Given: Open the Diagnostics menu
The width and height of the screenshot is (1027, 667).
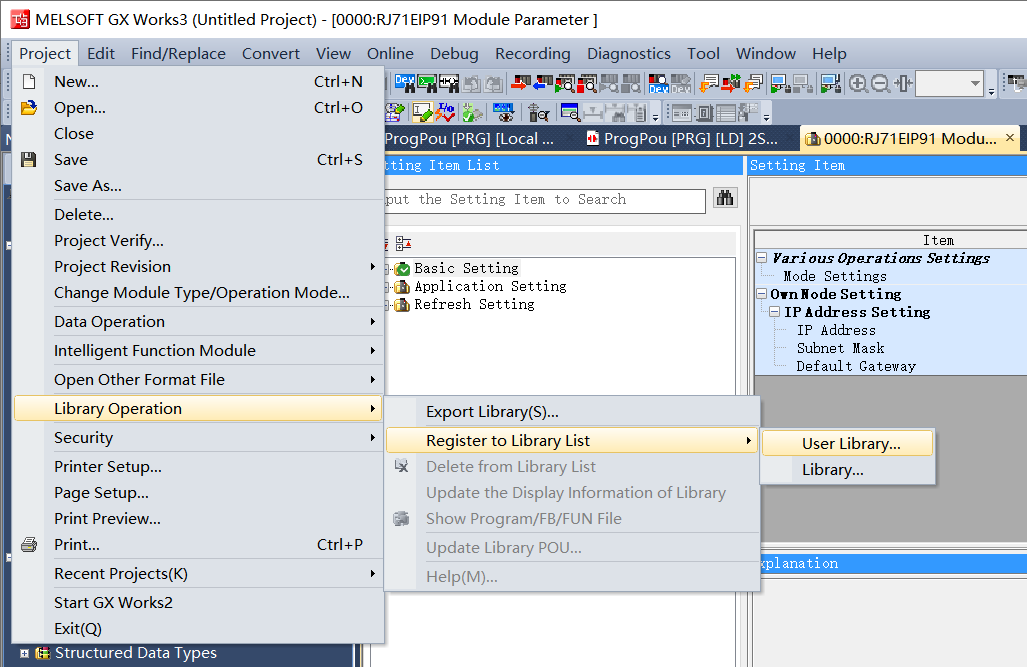Looking at the screenshot, I should pos(628,53).
